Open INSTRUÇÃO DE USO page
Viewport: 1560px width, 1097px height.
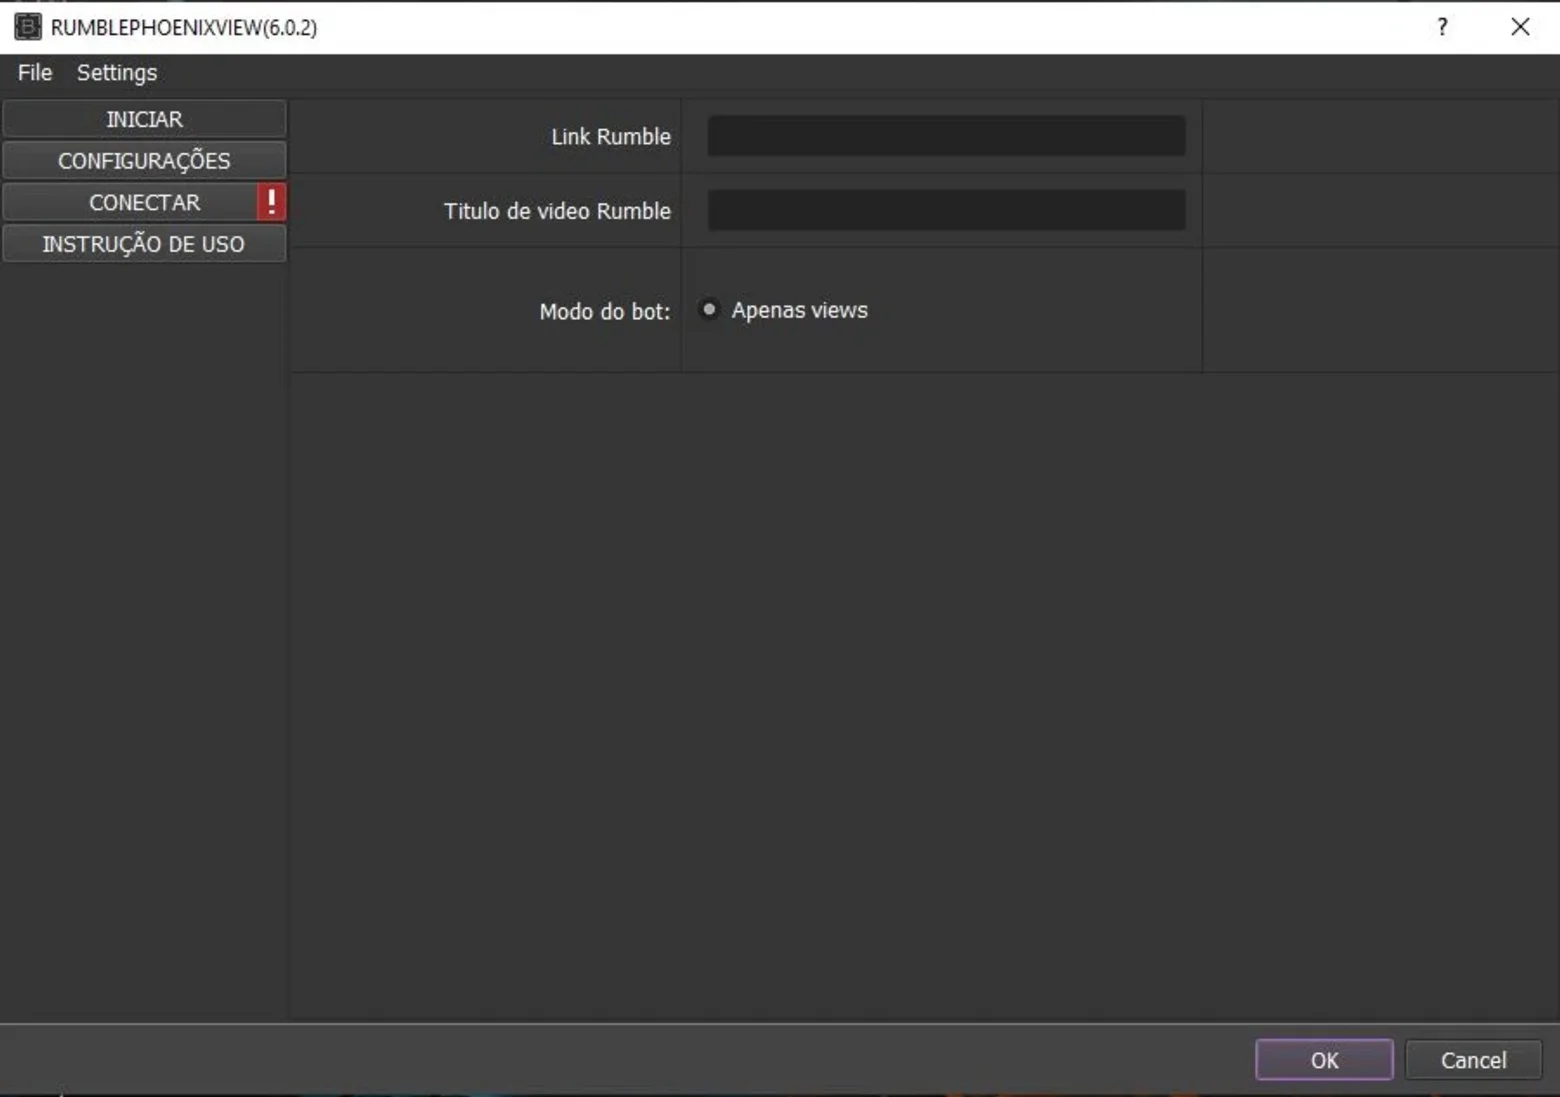pos(144,244)
